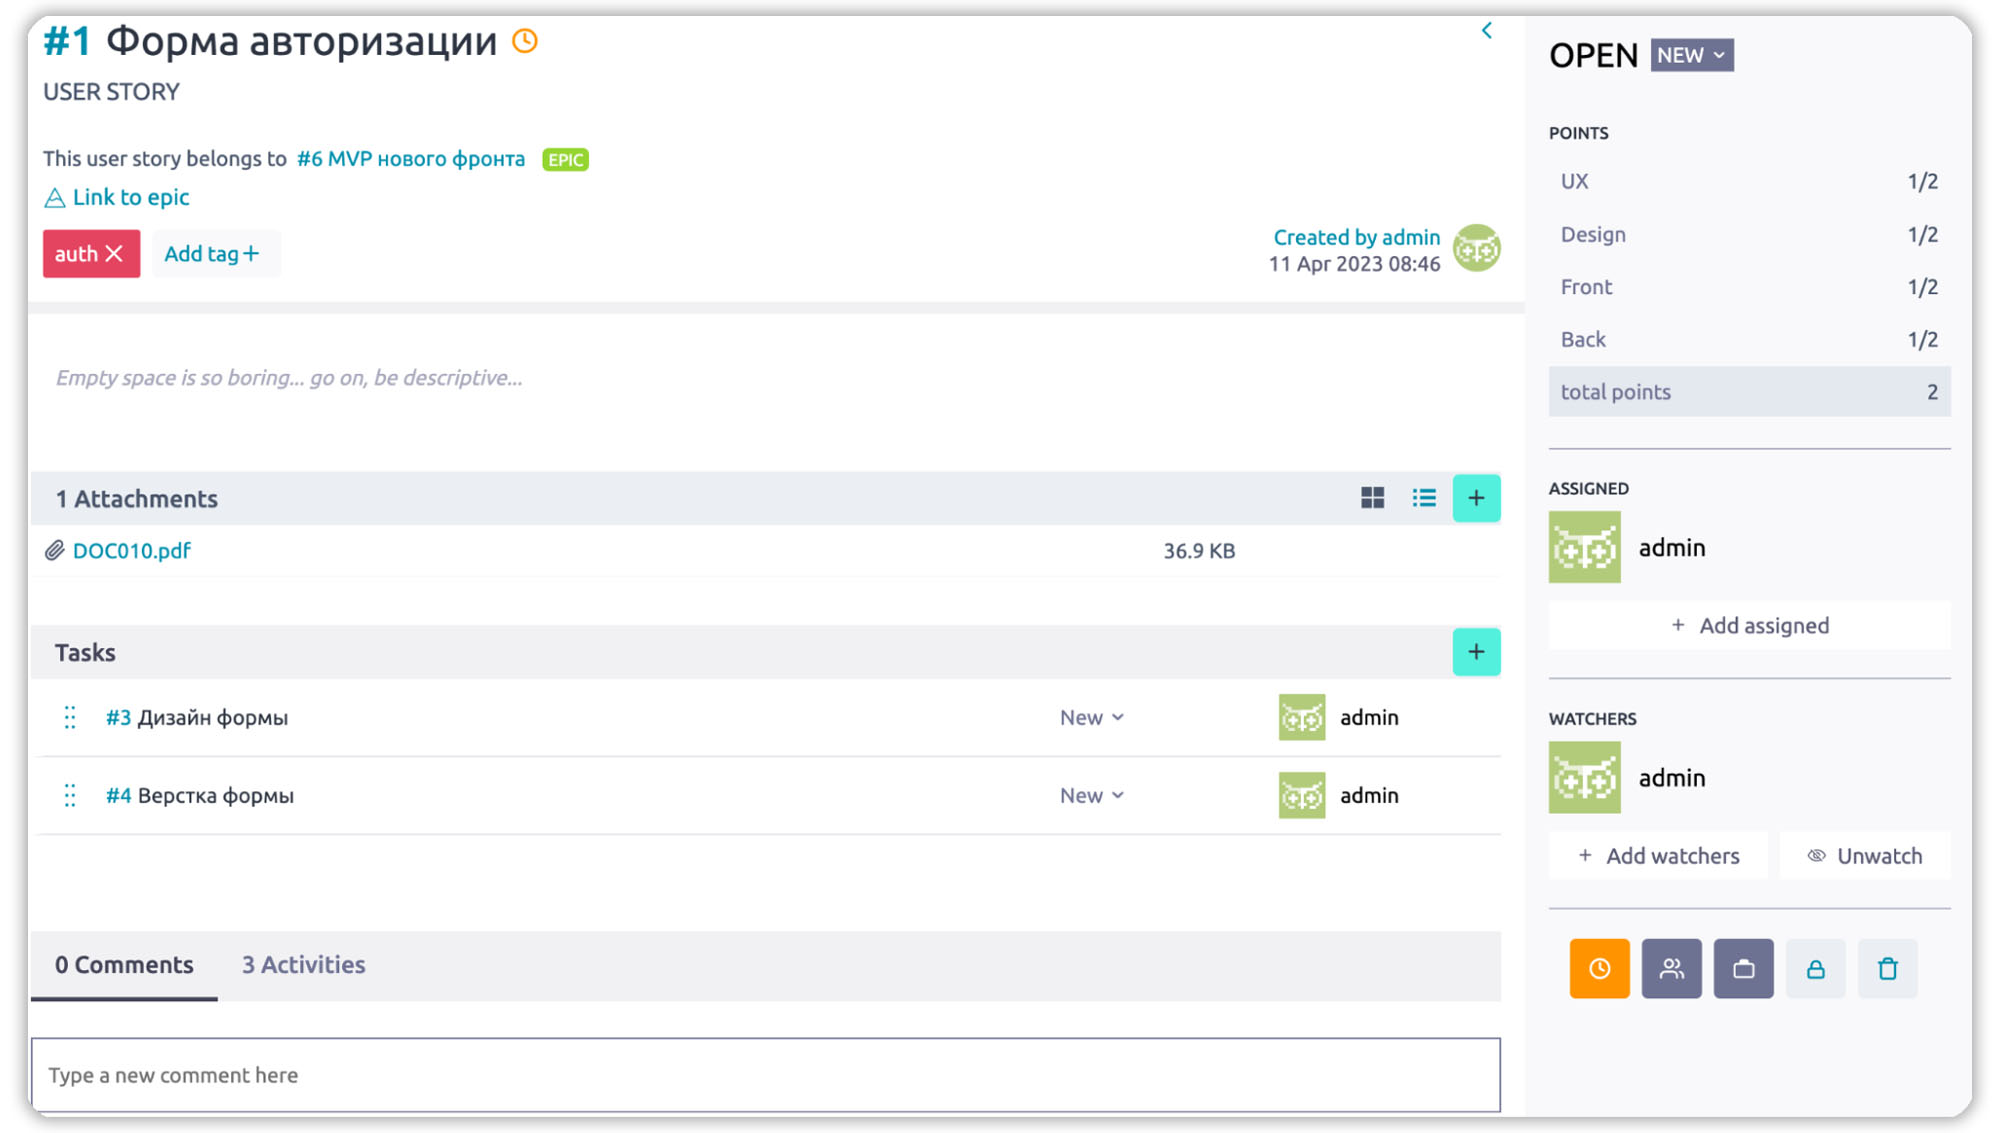Click the trash delete icon
Screen dimensions: 1999x1133
point(1886,968)
